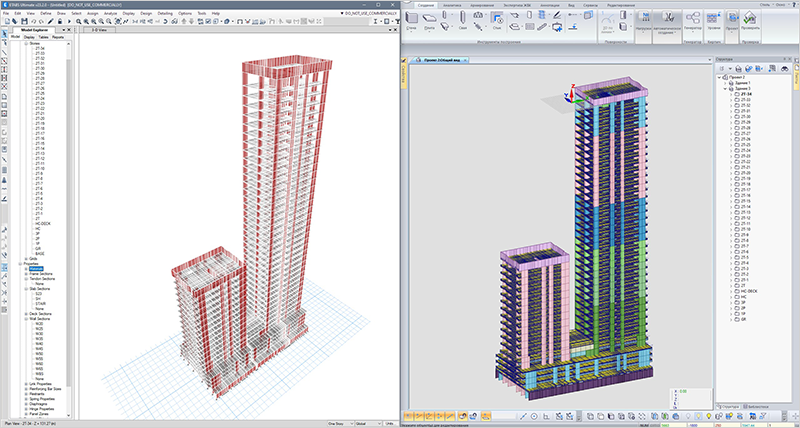Select the Materials item in the properties tree
Image resolution: width=800 pixels, height=428 pixels.
pos(36,269)
